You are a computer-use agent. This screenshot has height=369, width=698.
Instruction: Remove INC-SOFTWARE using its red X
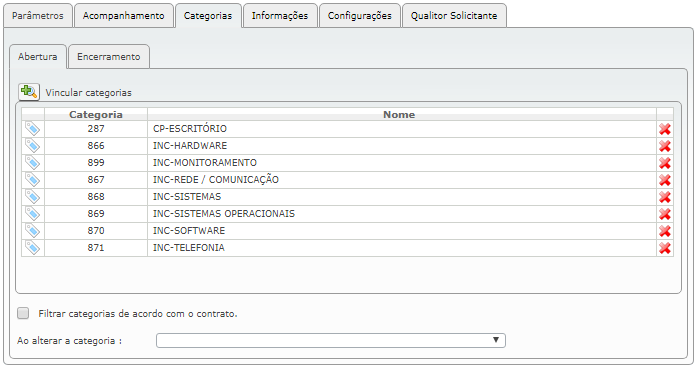(x=665, y=231)
